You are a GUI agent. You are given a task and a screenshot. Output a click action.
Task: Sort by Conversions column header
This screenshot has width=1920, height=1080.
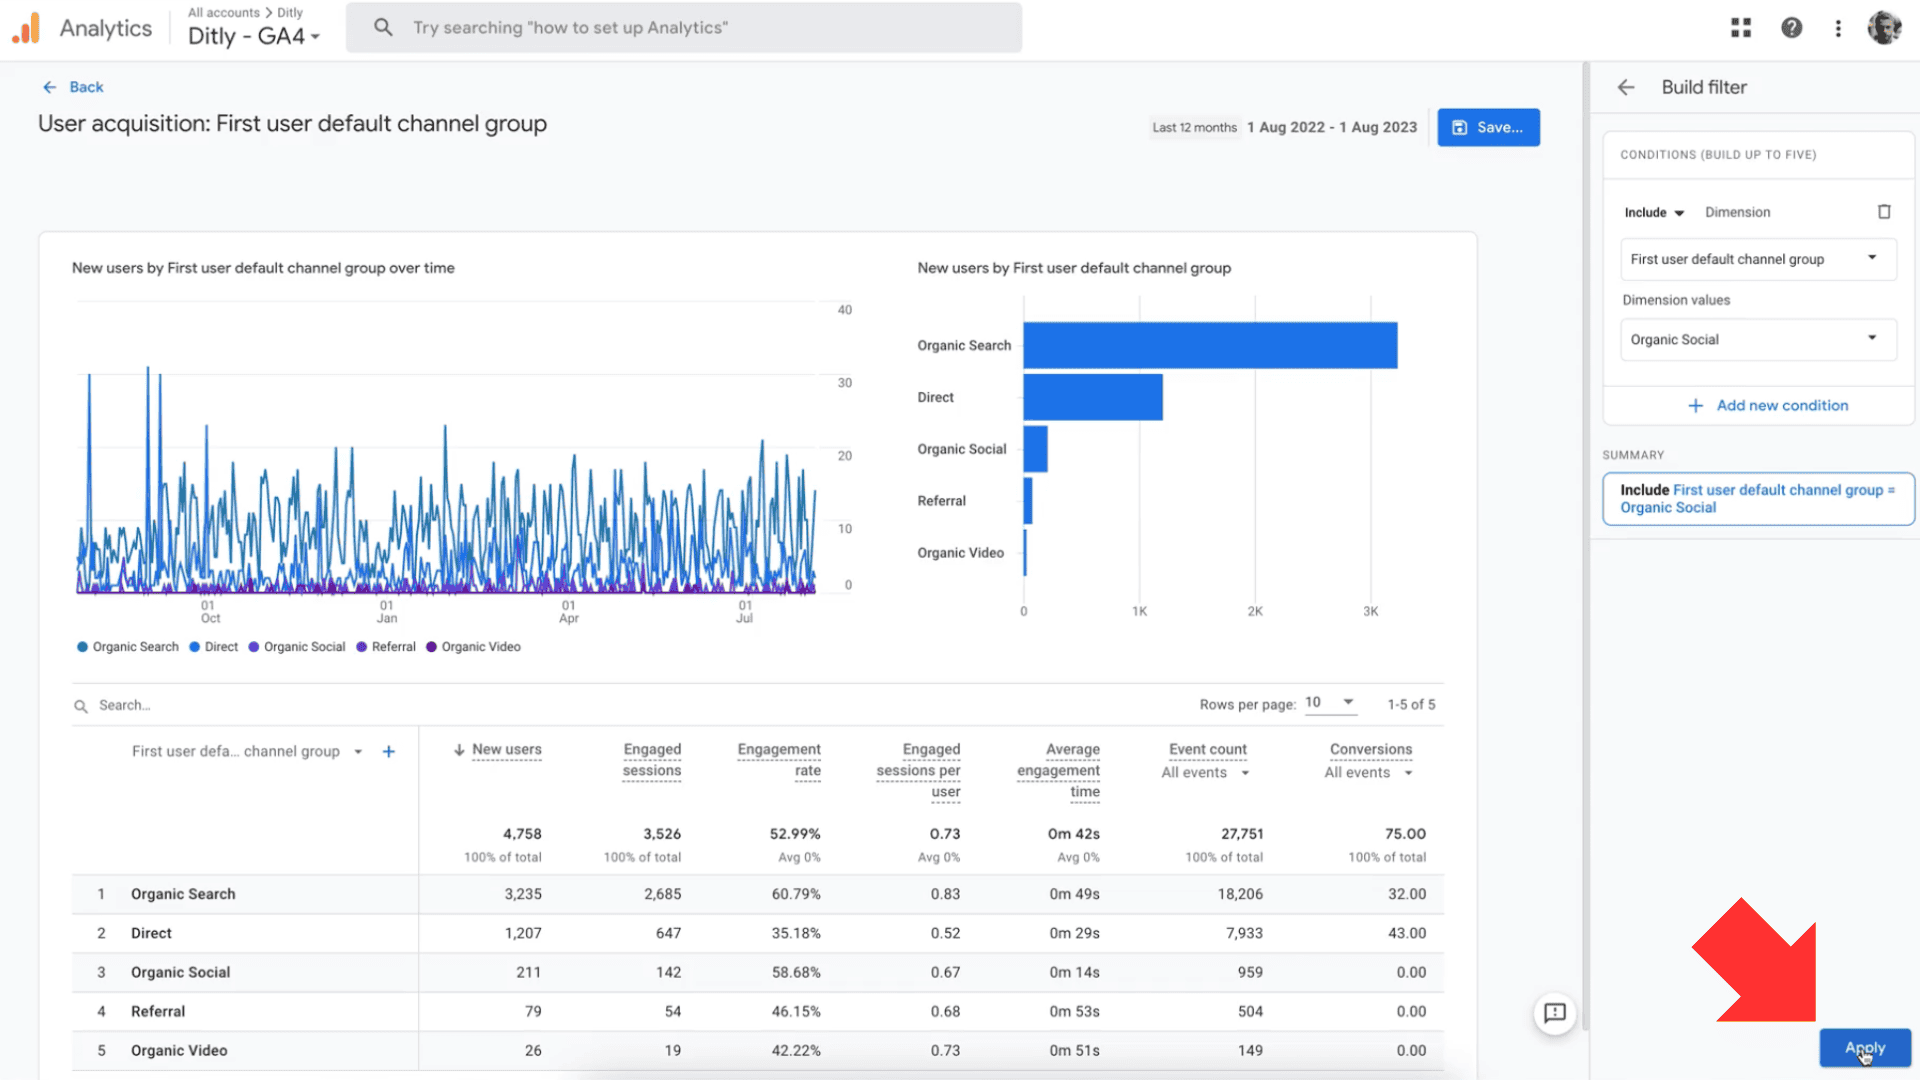click(x=1371, y=749)
